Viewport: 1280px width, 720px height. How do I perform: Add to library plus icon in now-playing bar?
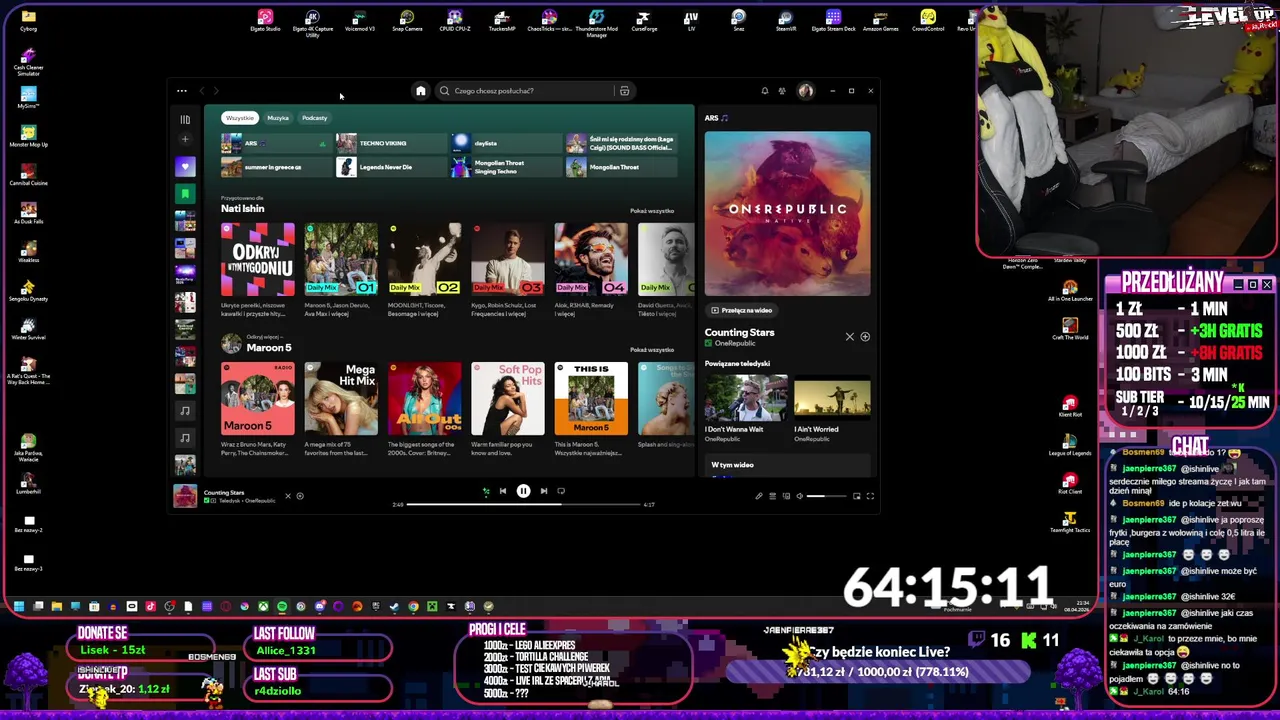[299, 496]
